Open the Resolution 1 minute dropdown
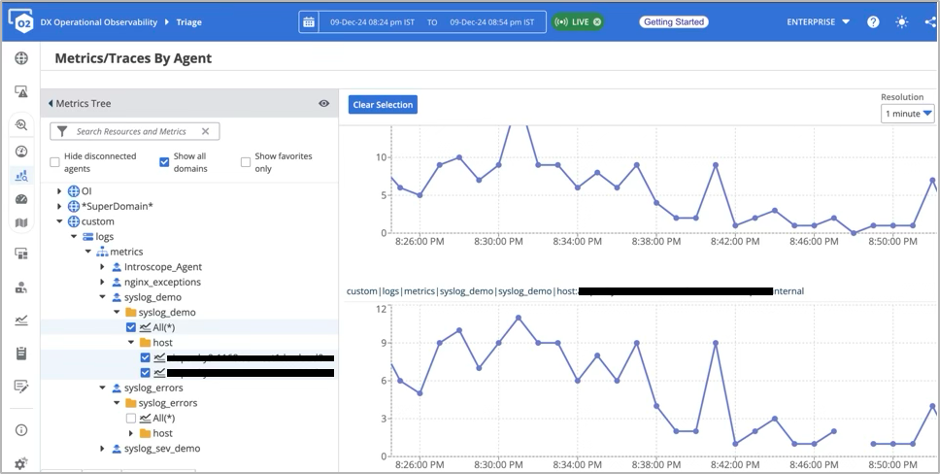940x474 pixels. pos(907,114)
